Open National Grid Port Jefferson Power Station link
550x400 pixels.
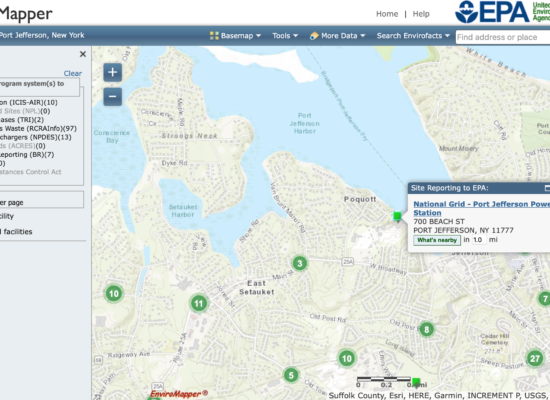pos(481,208)
